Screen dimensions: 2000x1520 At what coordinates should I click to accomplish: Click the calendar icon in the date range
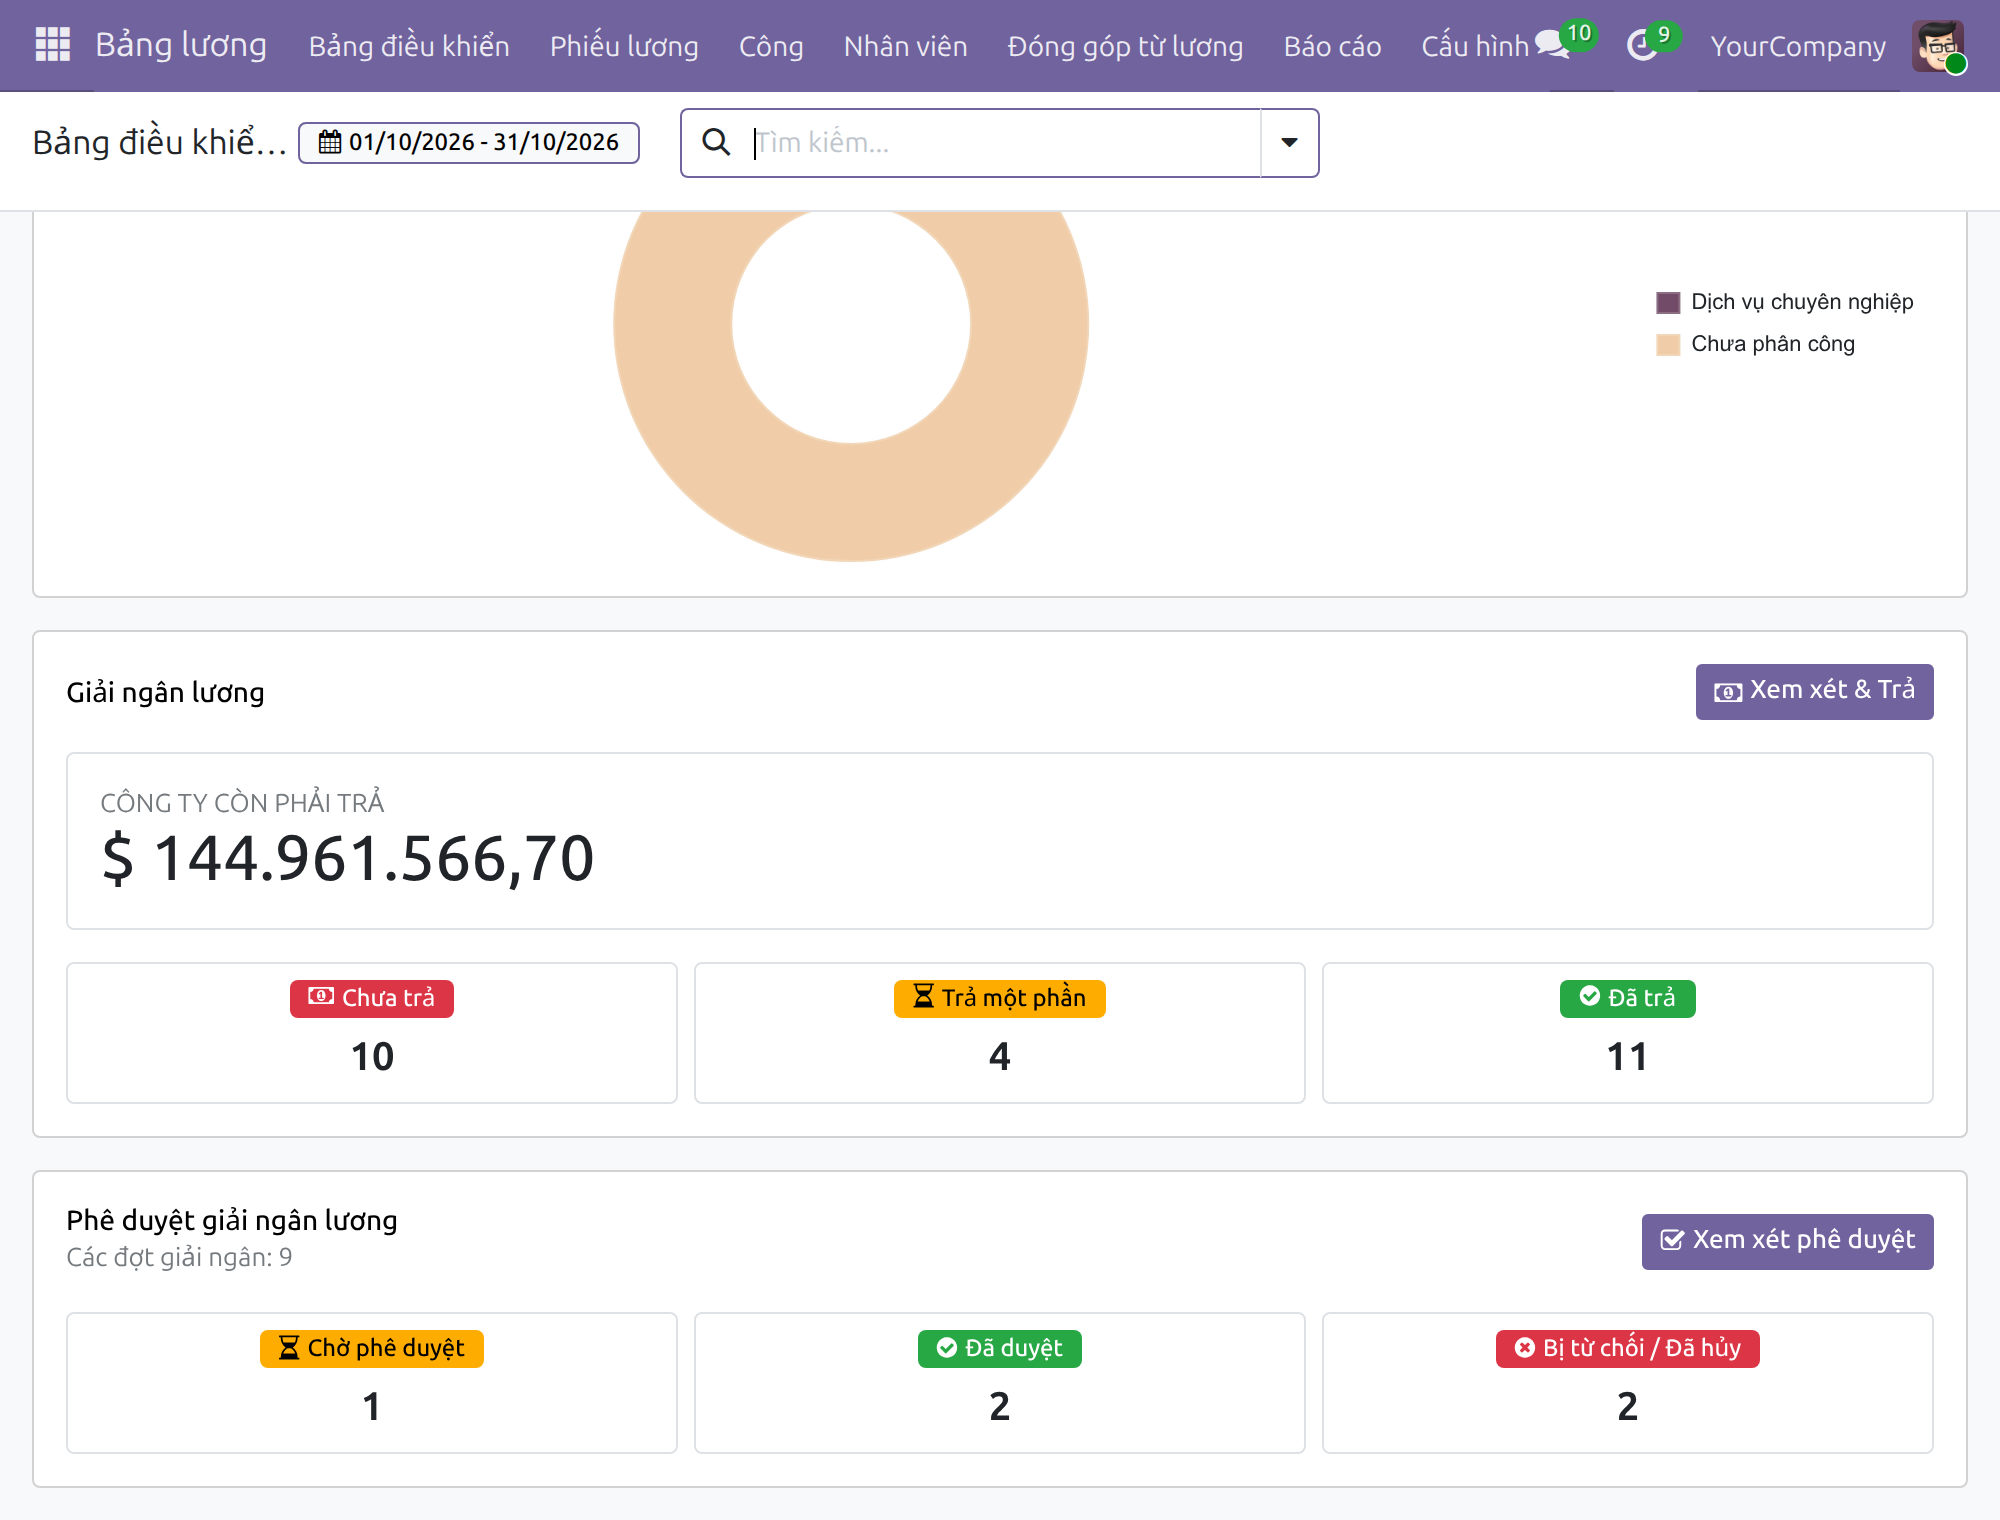point(330,142)
